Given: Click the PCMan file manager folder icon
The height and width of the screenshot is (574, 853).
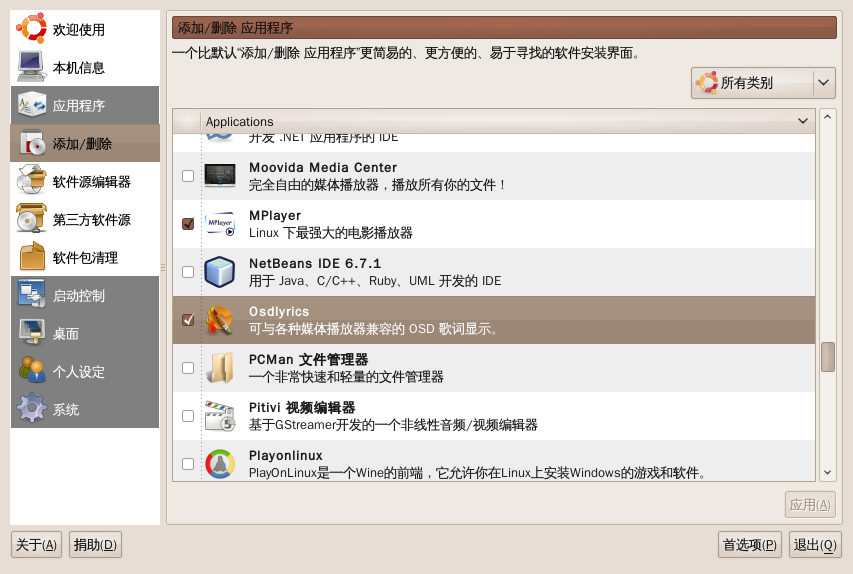Looking at the screenshot, I should (x=220, y=368).
